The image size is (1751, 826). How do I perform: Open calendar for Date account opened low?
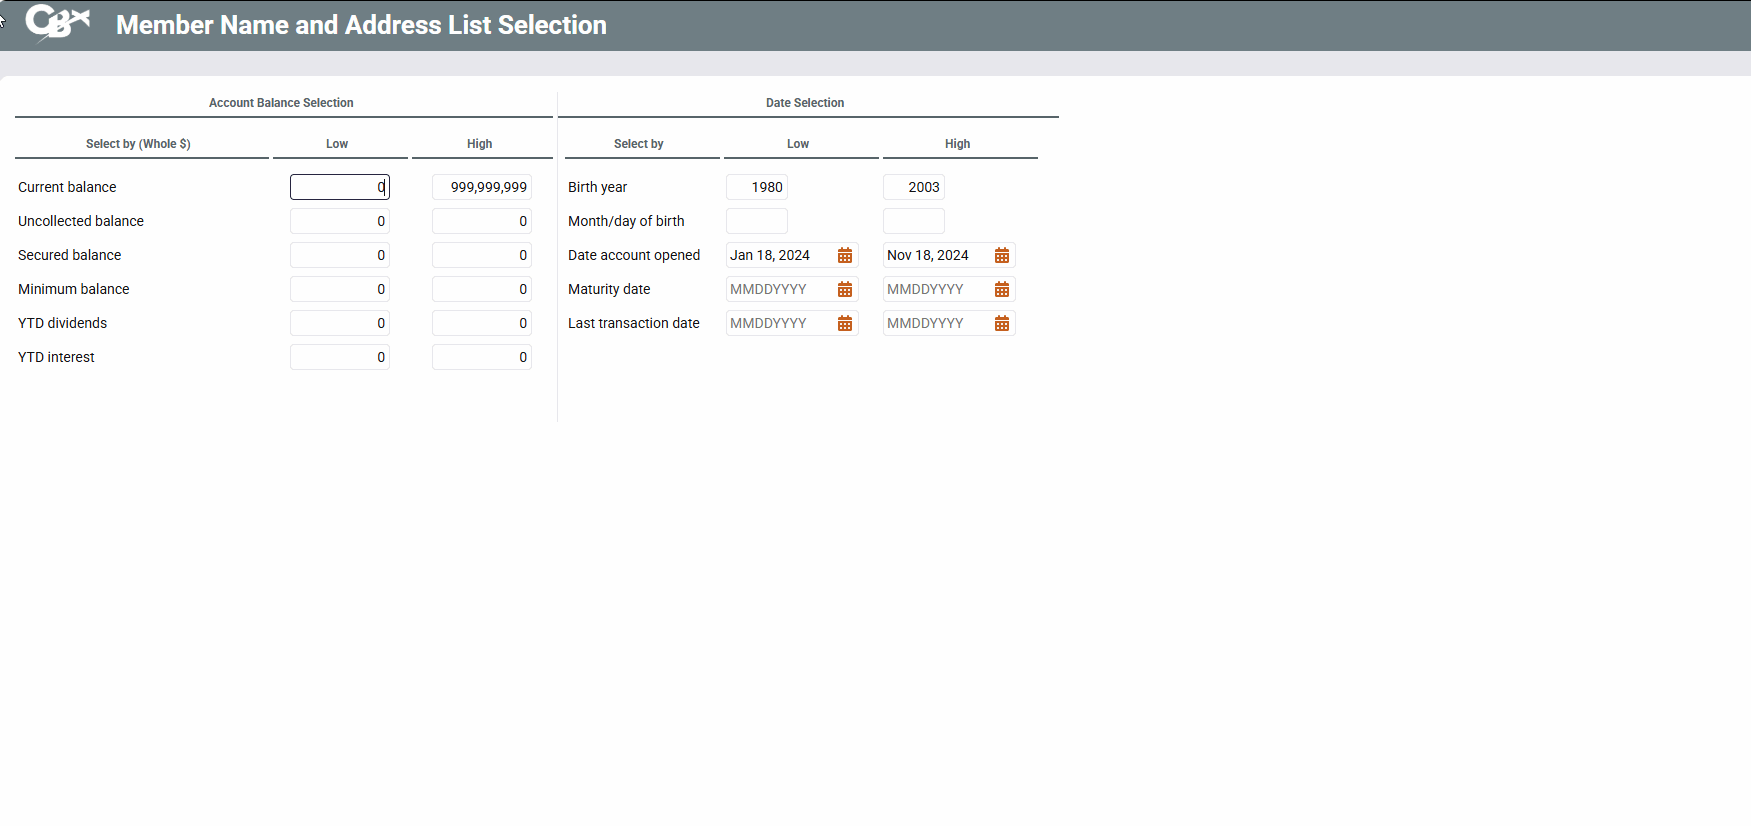pyautogui.click(x=845, y=256)
